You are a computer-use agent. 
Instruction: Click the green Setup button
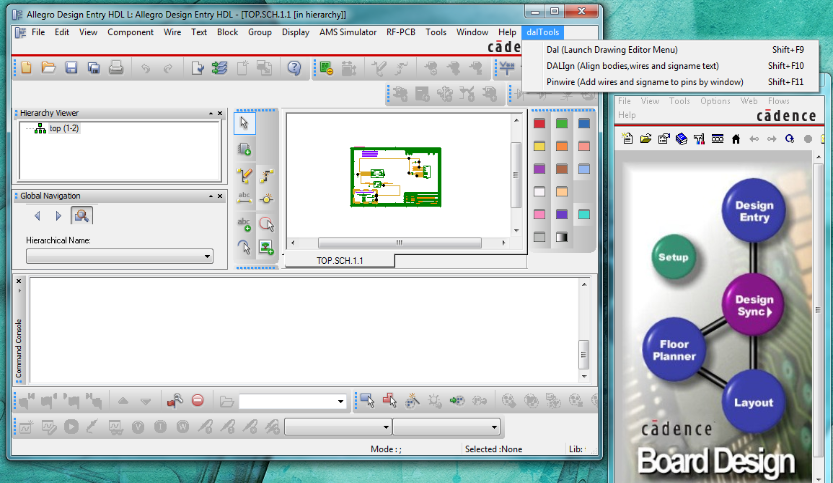[x=673, y=257]
